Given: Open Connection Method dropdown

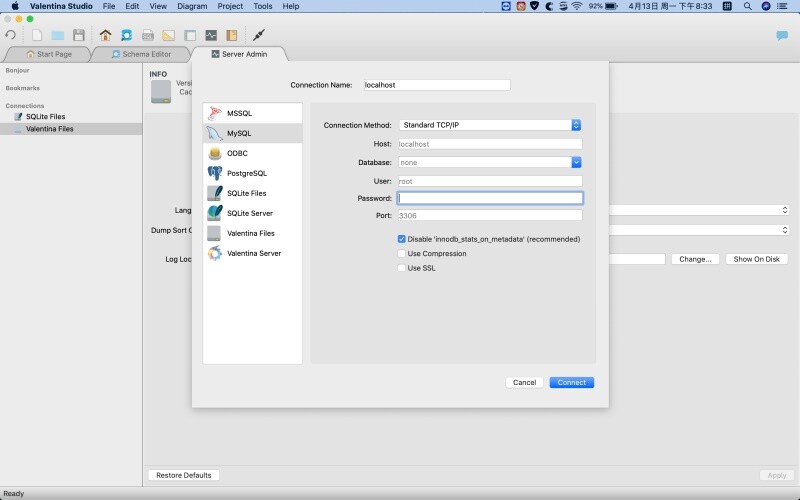Looking at the screenshot, I should 490,125.
